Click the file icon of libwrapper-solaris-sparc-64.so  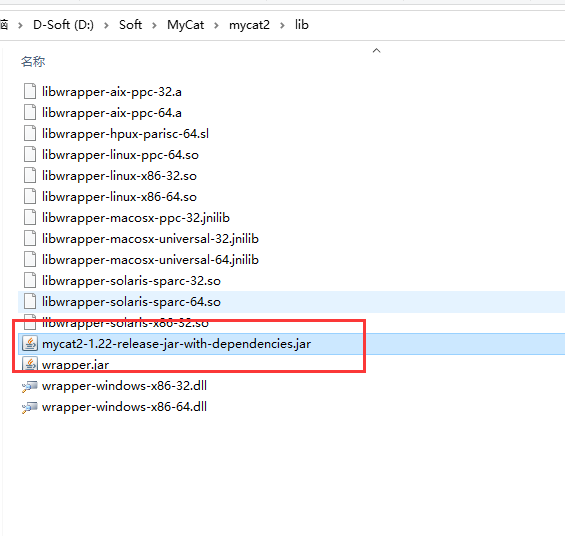[30, 301]
